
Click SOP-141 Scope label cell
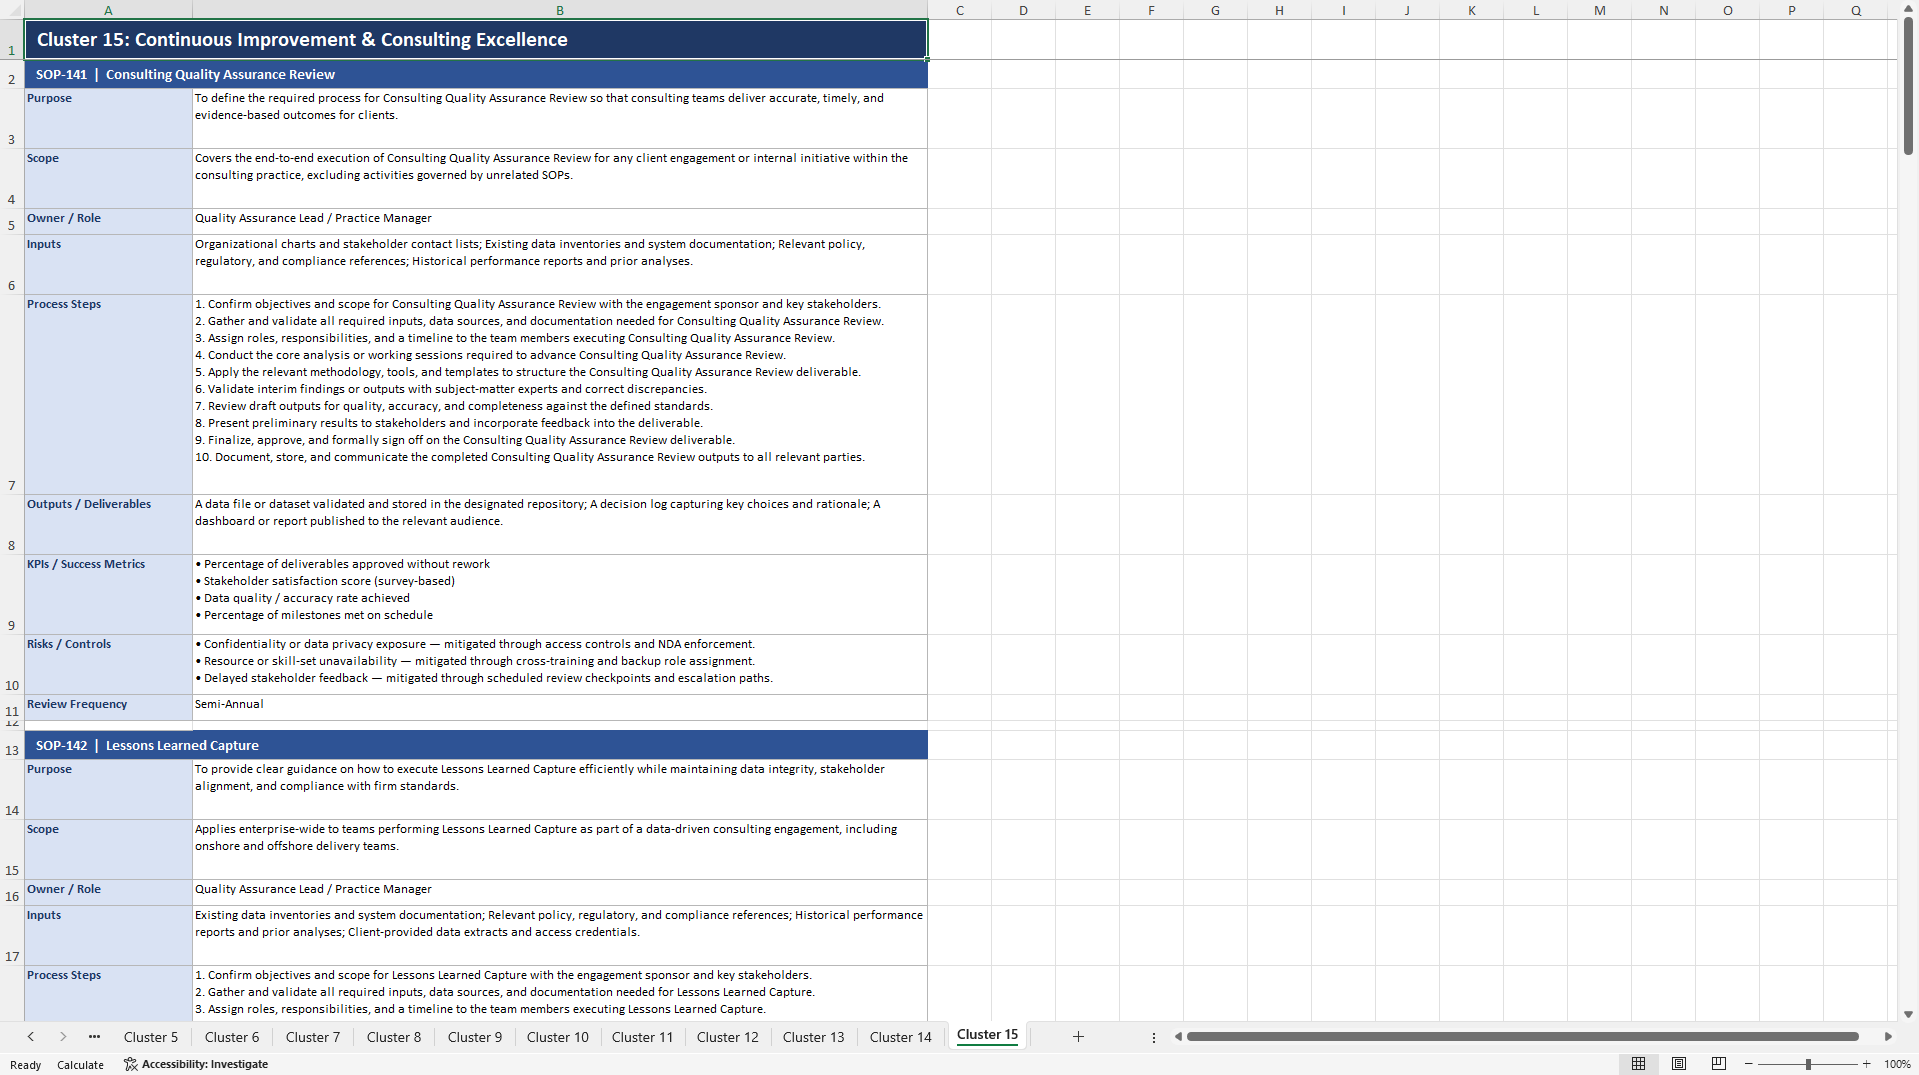coord(108,179)
